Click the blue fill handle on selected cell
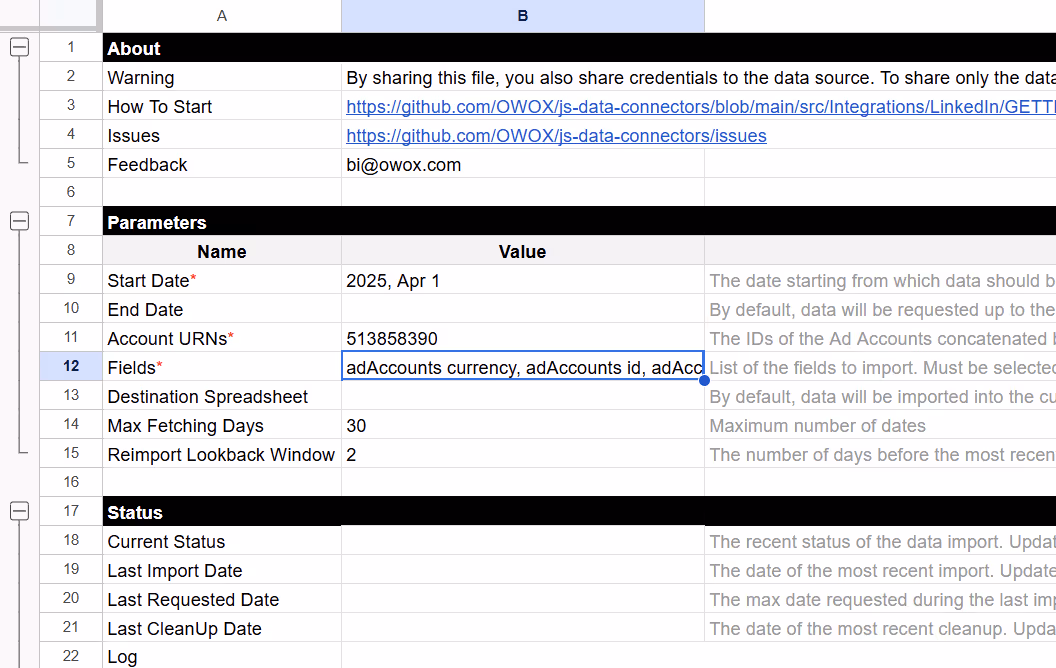 click(x=704, y=381)
